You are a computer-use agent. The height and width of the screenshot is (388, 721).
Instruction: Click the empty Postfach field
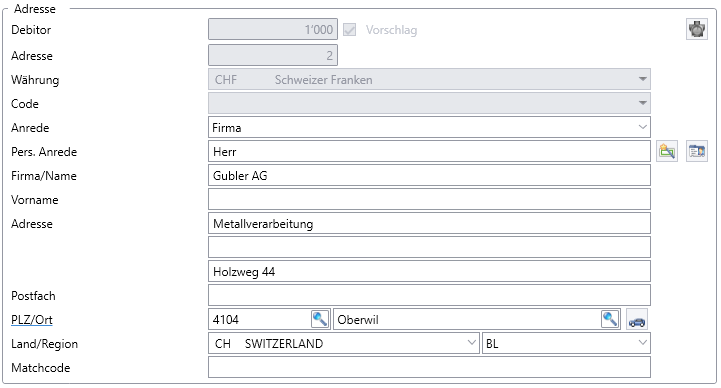point(429,295)
